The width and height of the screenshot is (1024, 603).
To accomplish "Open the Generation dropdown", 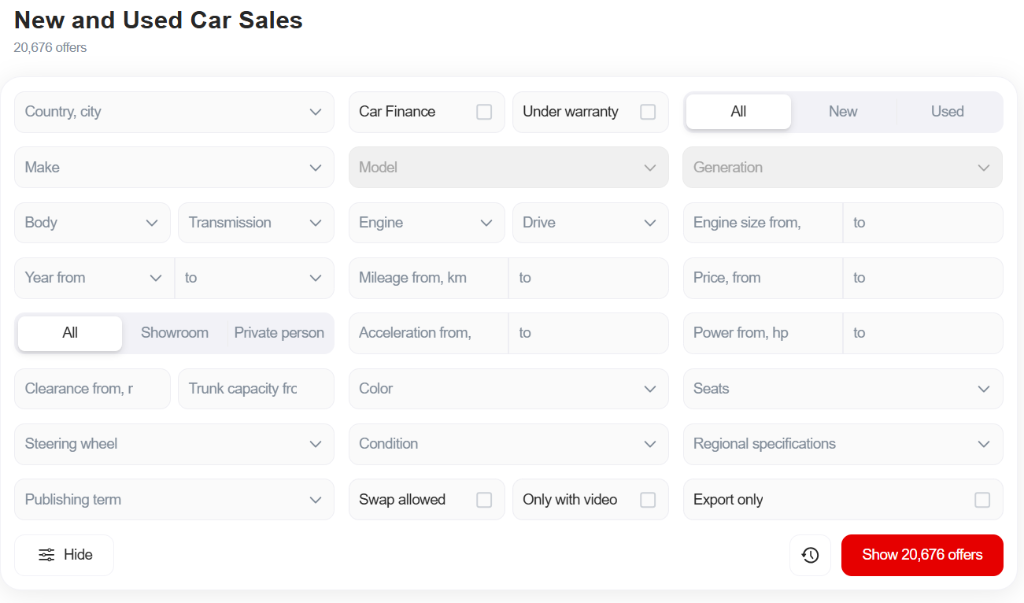I will point(843,167).
